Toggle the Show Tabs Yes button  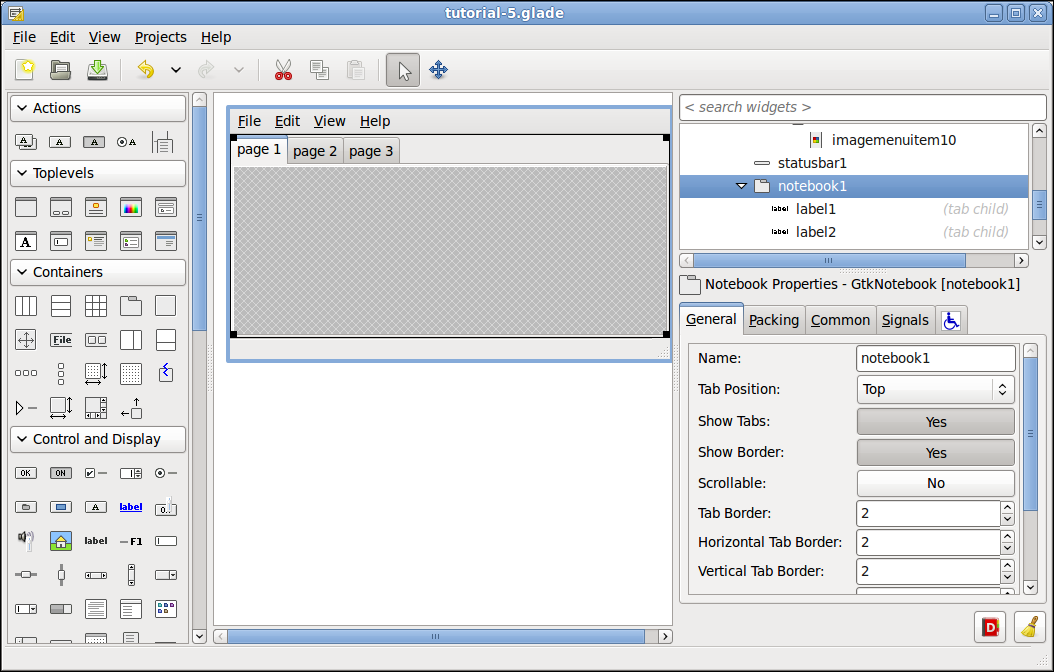point(936,421)
